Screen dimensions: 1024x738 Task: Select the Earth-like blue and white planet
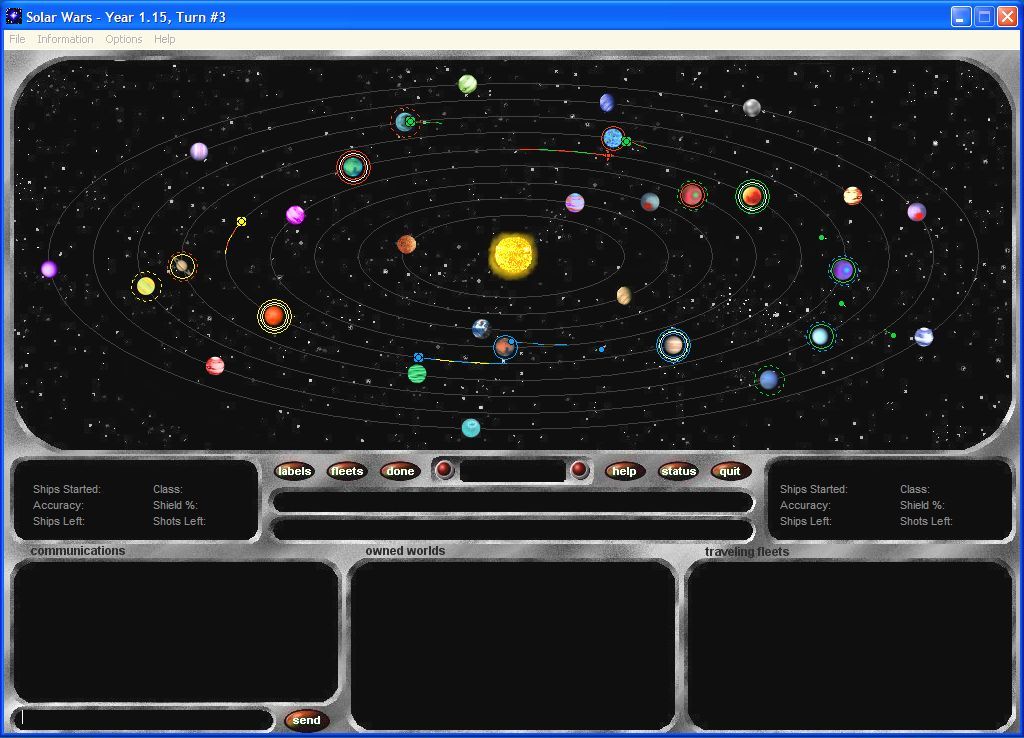(x=481, y=328)
